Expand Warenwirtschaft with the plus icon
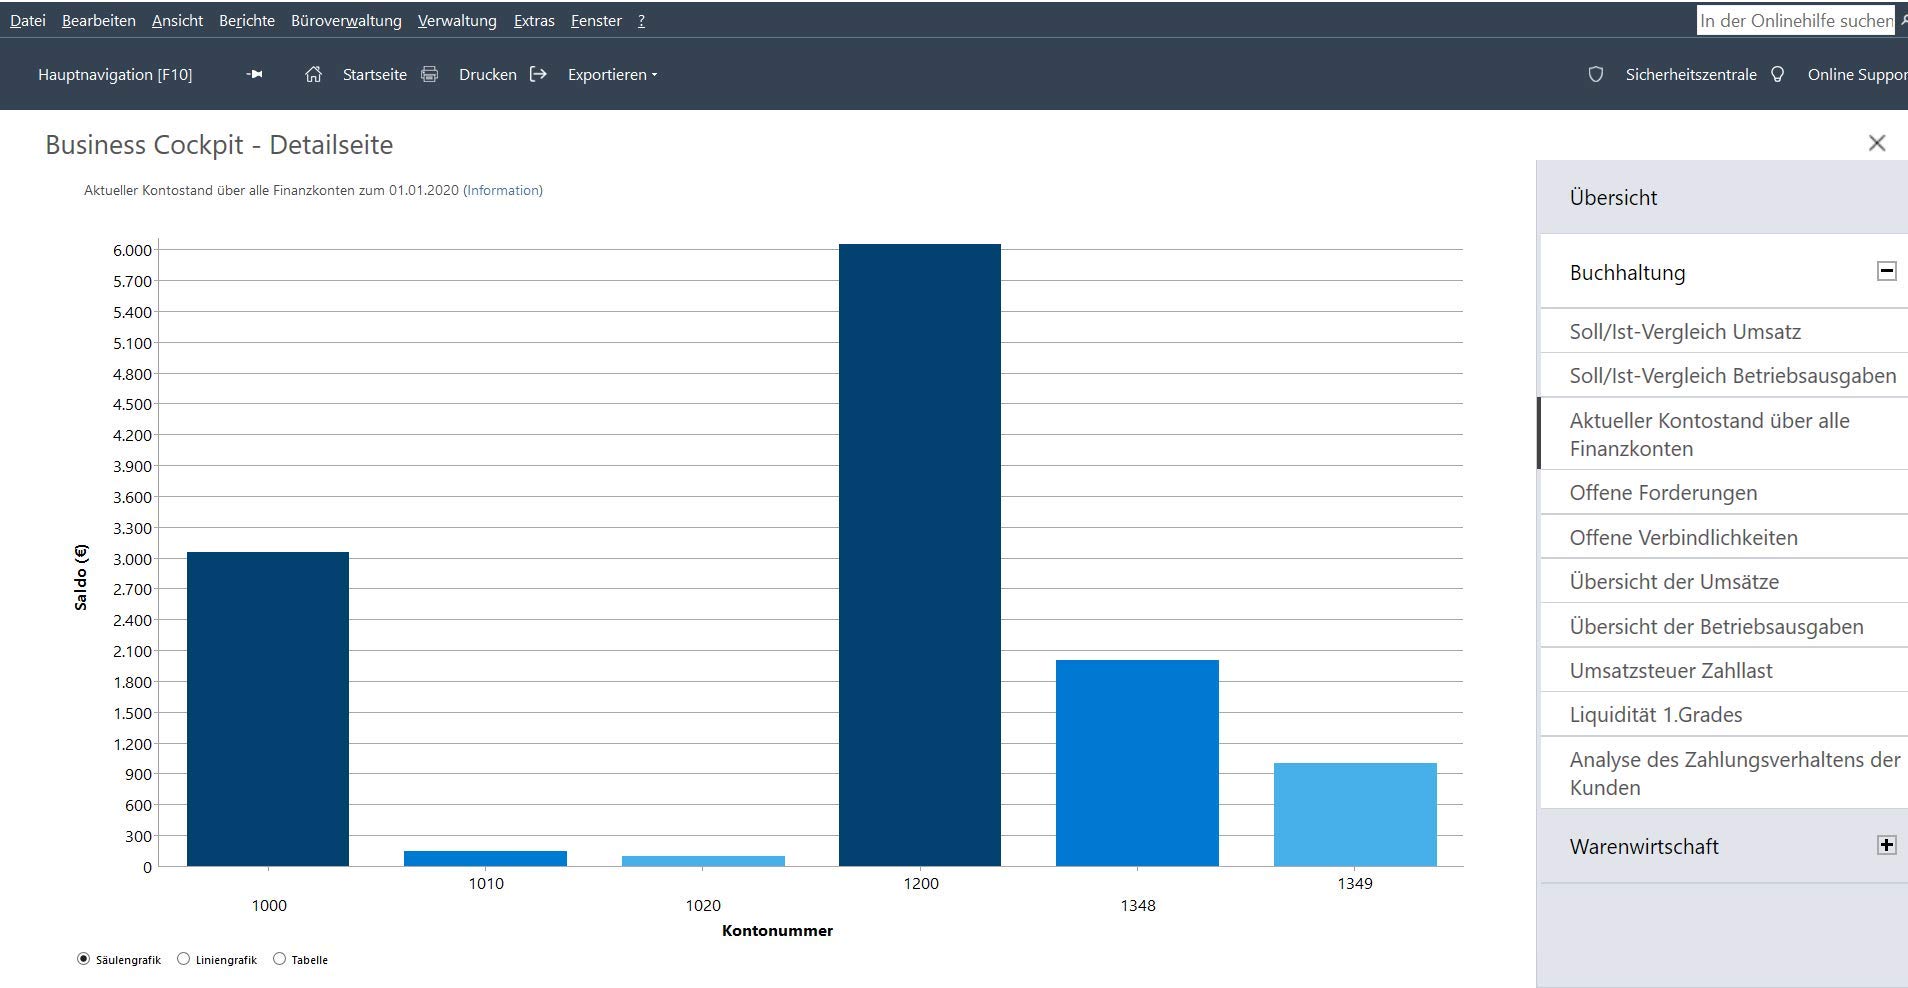Screen dimensions: 1908x988 (1886, 845)
